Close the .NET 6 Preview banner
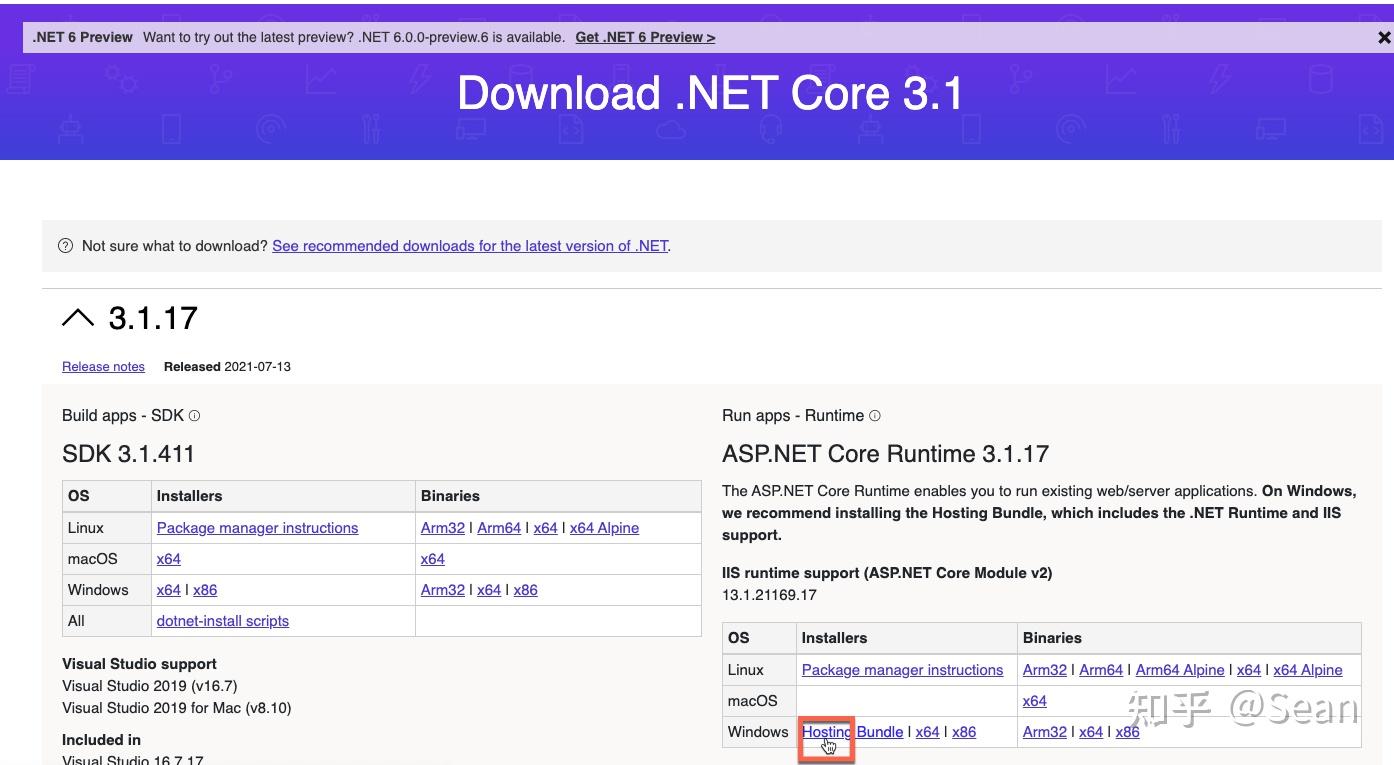This screenshot has width=1394, height=765. pos(1384,37)
